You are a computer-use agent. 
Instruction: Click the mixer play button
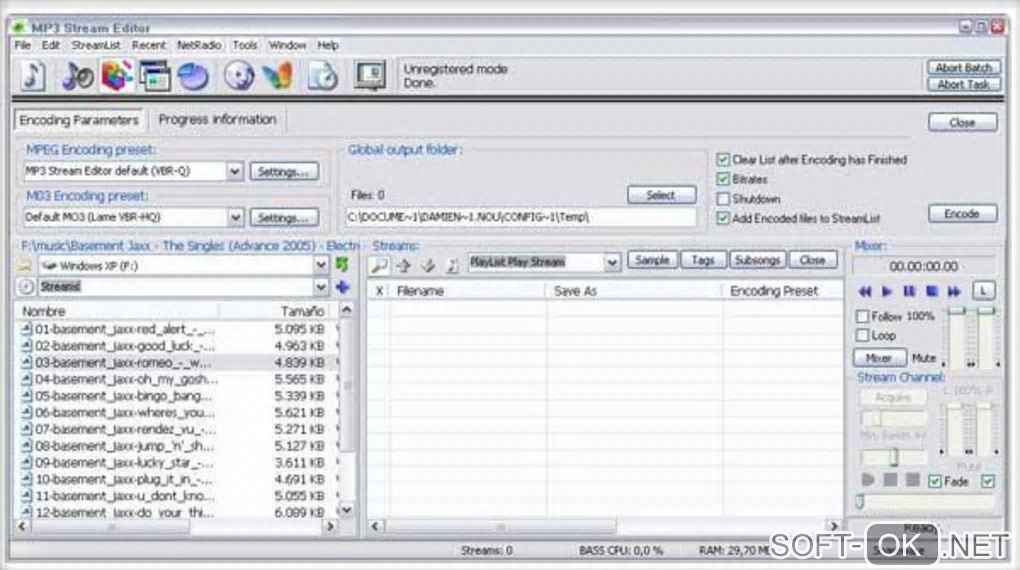pyautogui.click(x=887, y=292)
